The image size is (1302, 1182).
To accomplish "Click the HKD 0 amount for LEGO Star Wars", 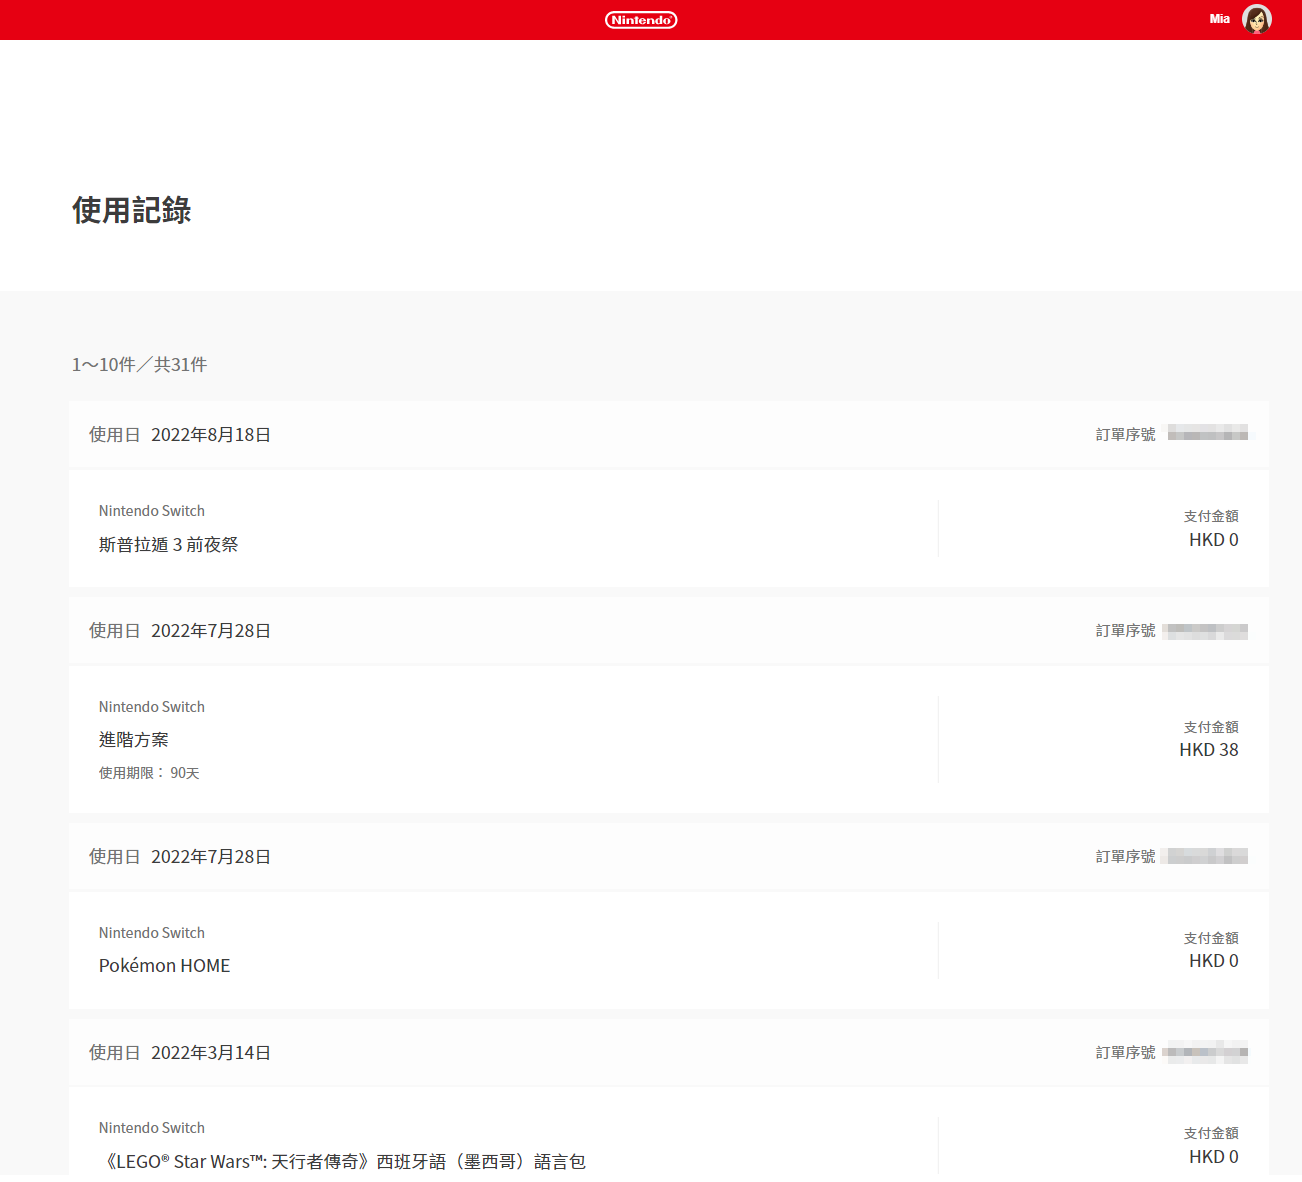I will click(x=1213, y=1157).
